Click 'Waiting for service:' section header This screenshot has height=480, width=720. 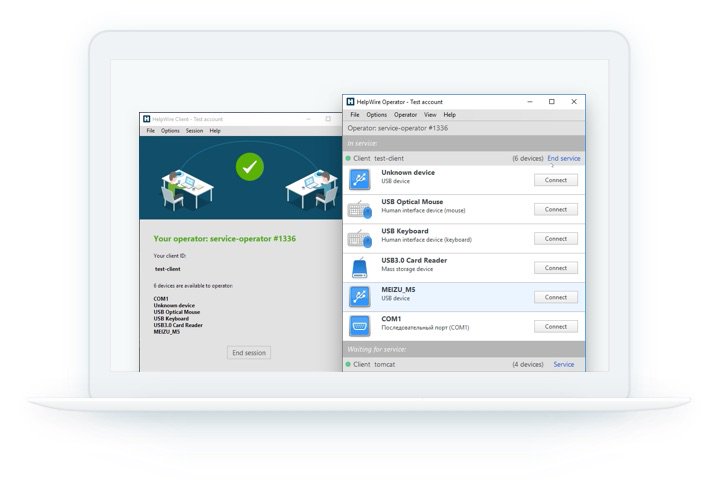[464, 350]
